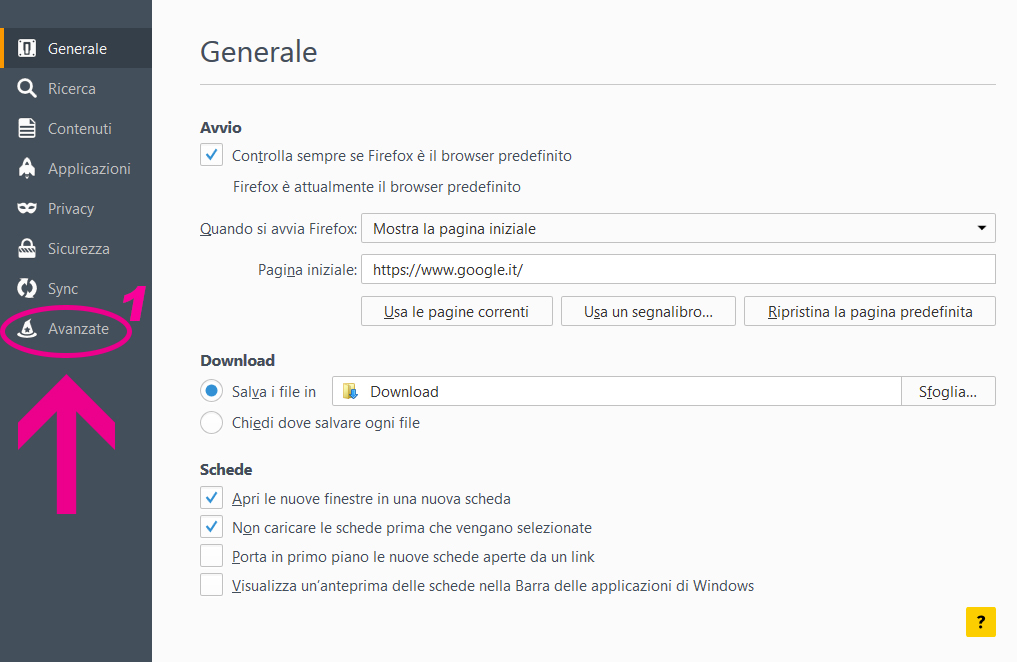Image resolution: width=1017 pixels, height=662 pixels.
Task: Click the Download folder icon
Action: tap(350, 391)
